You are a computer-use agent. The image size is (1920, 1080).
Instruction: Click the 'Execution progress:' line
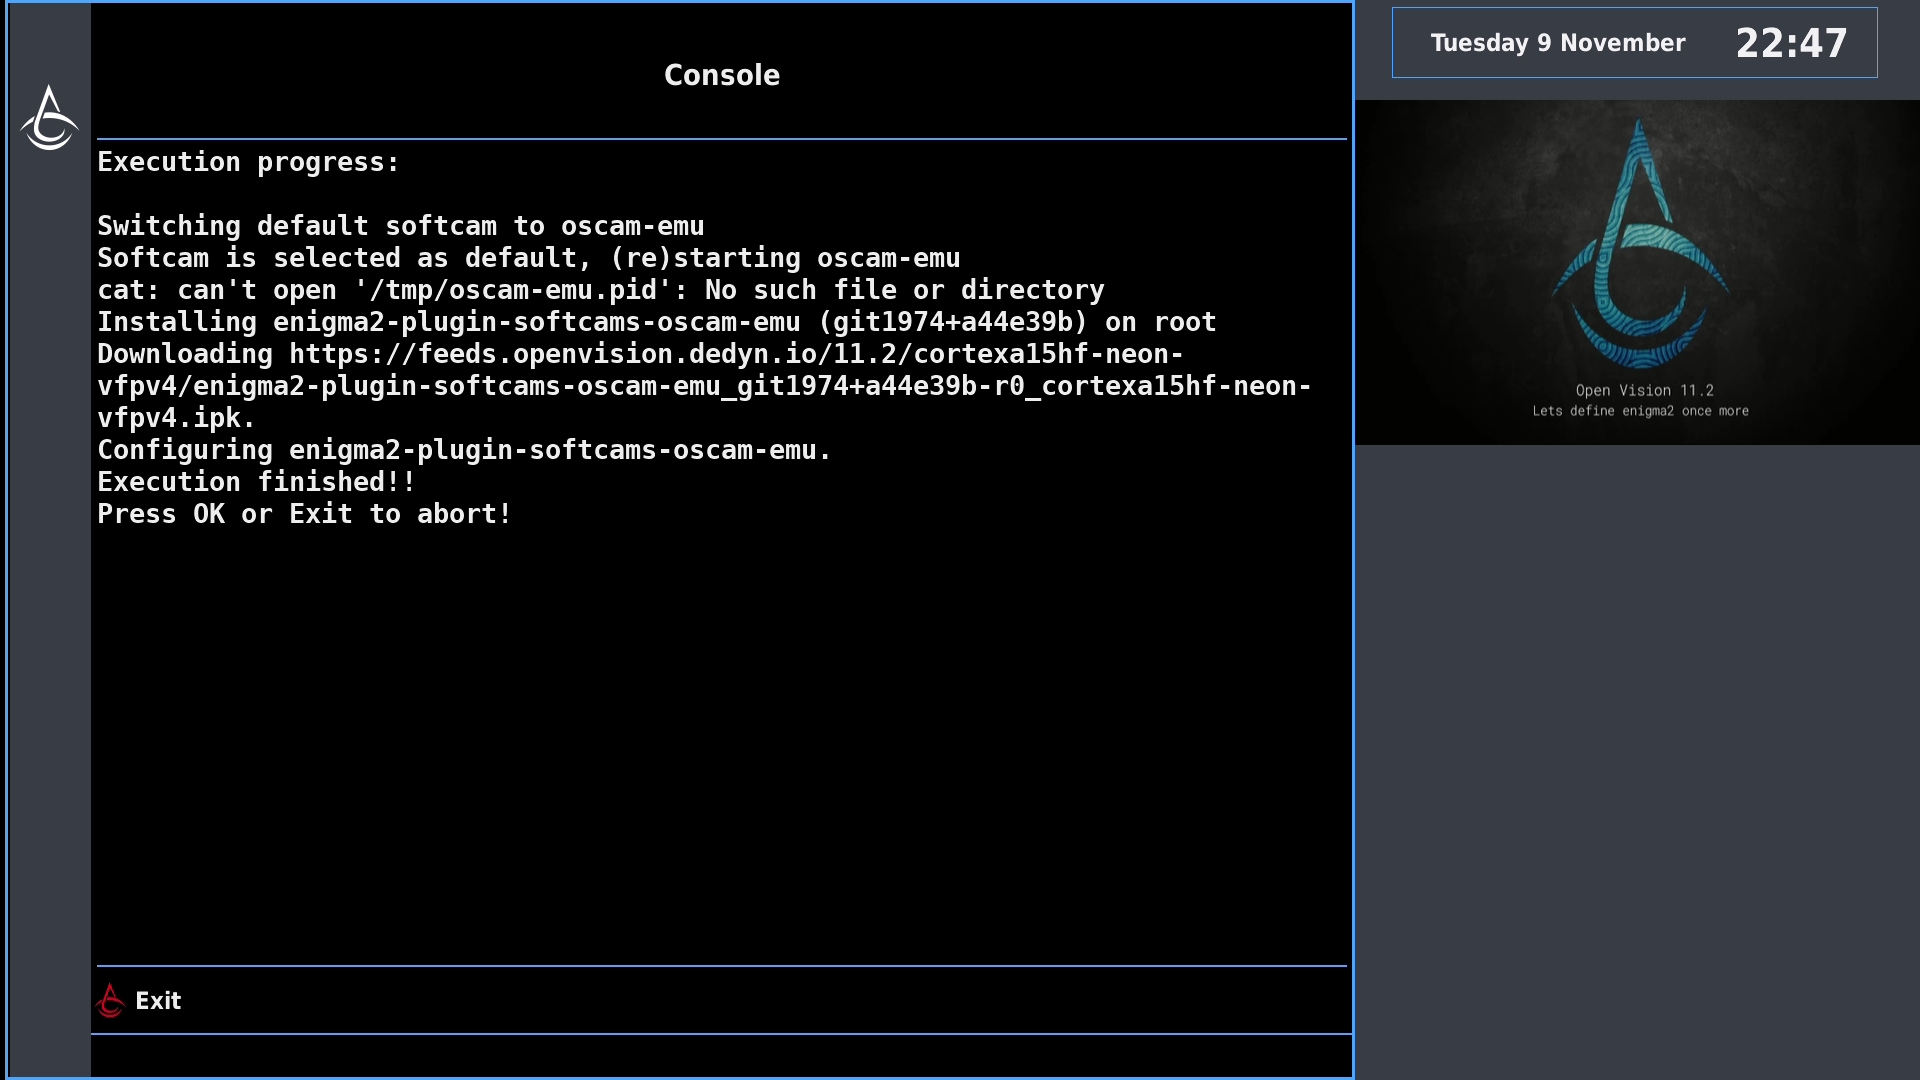pyautogui.click(x=248, y=162)
